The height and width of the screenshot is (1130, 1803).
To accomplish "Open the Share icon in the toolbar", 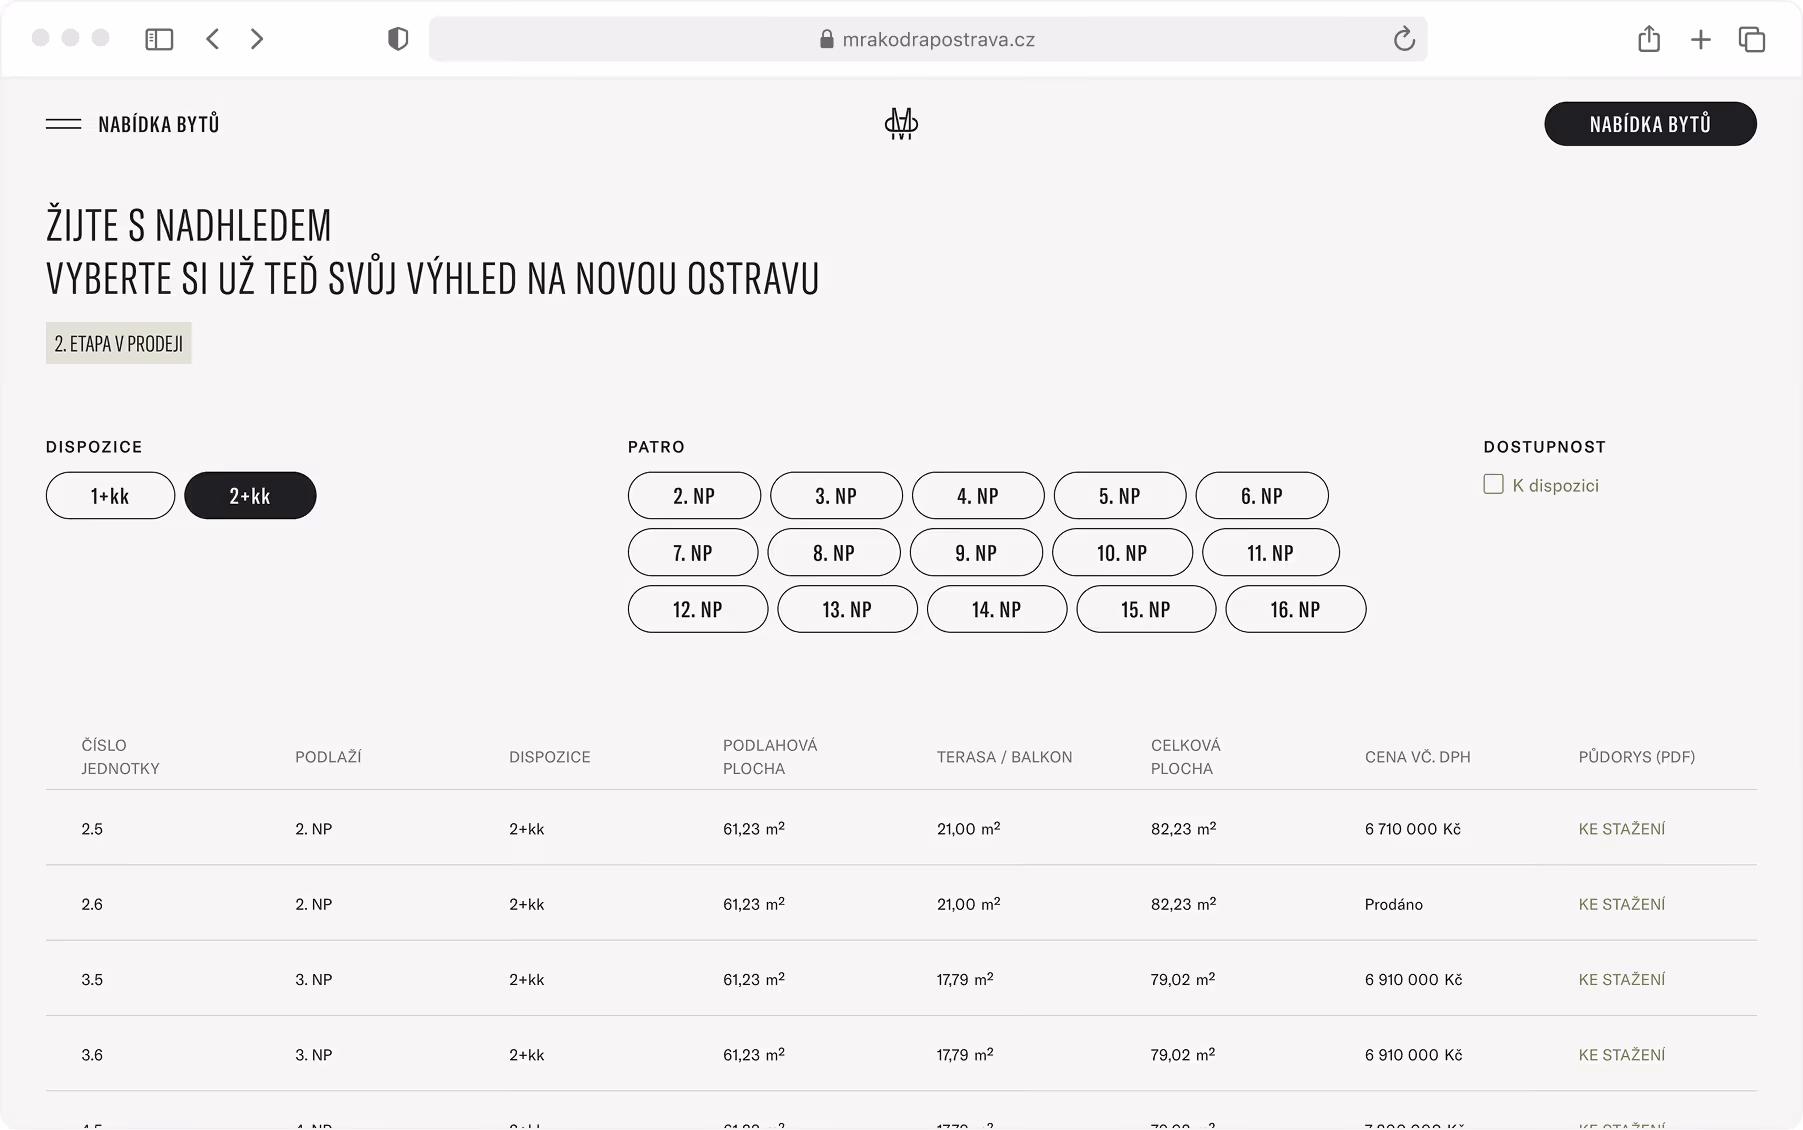I will [1649, 39].
